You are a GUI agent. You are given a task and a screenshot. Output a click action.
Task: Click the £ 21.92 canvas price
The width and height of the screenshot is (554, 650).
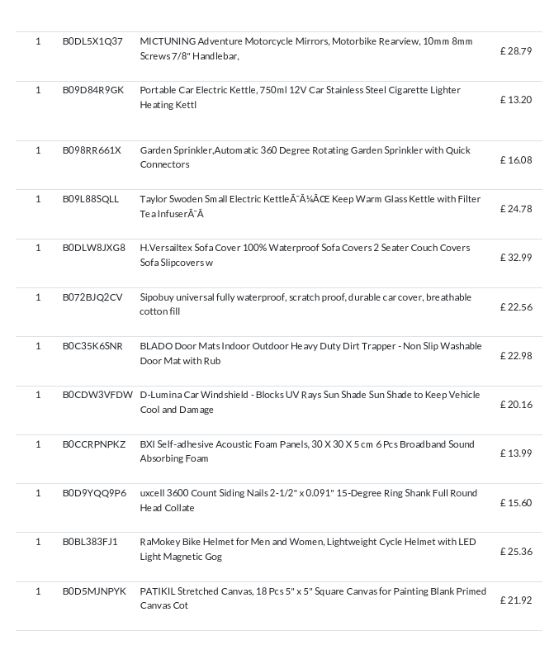(516, 600)
